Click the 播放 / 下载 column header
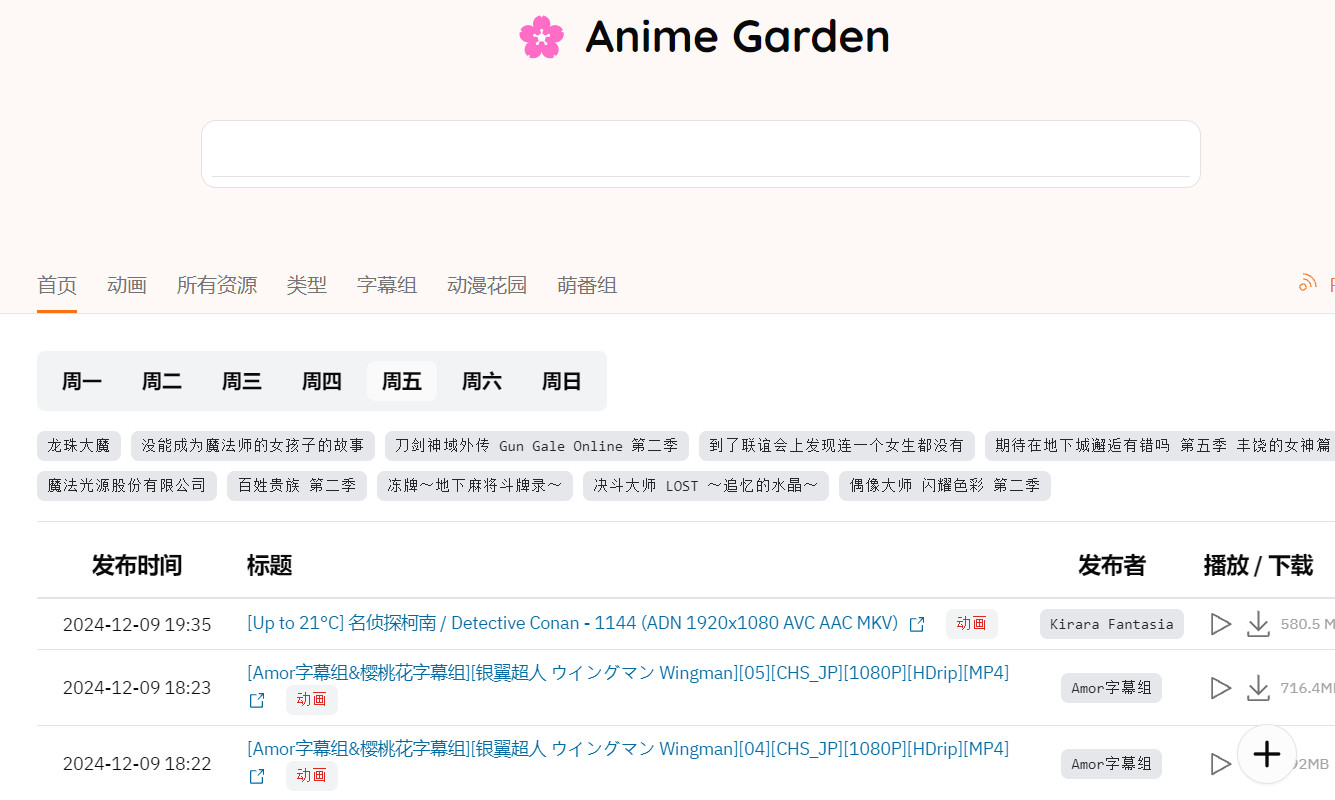This screenshot has width=1335, height=800. click(1258, 565)
